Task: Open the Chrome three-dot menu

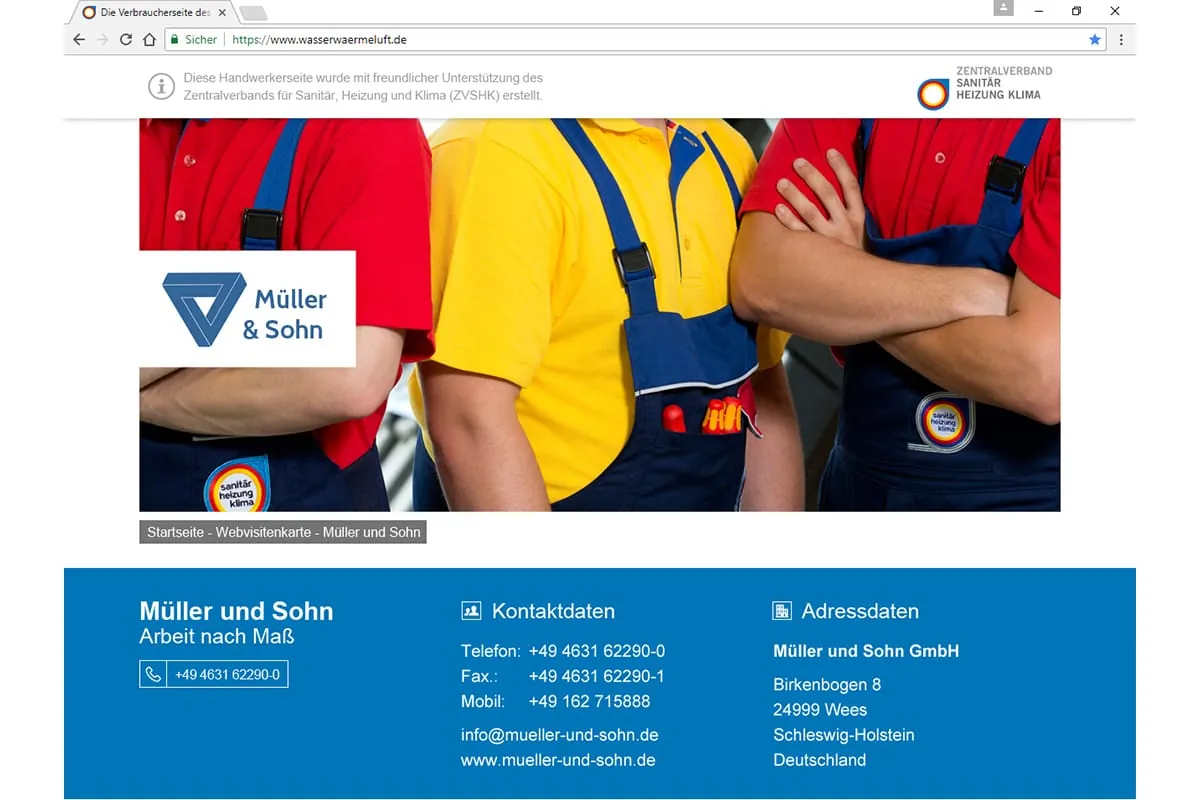Action: click(1121, 40)
